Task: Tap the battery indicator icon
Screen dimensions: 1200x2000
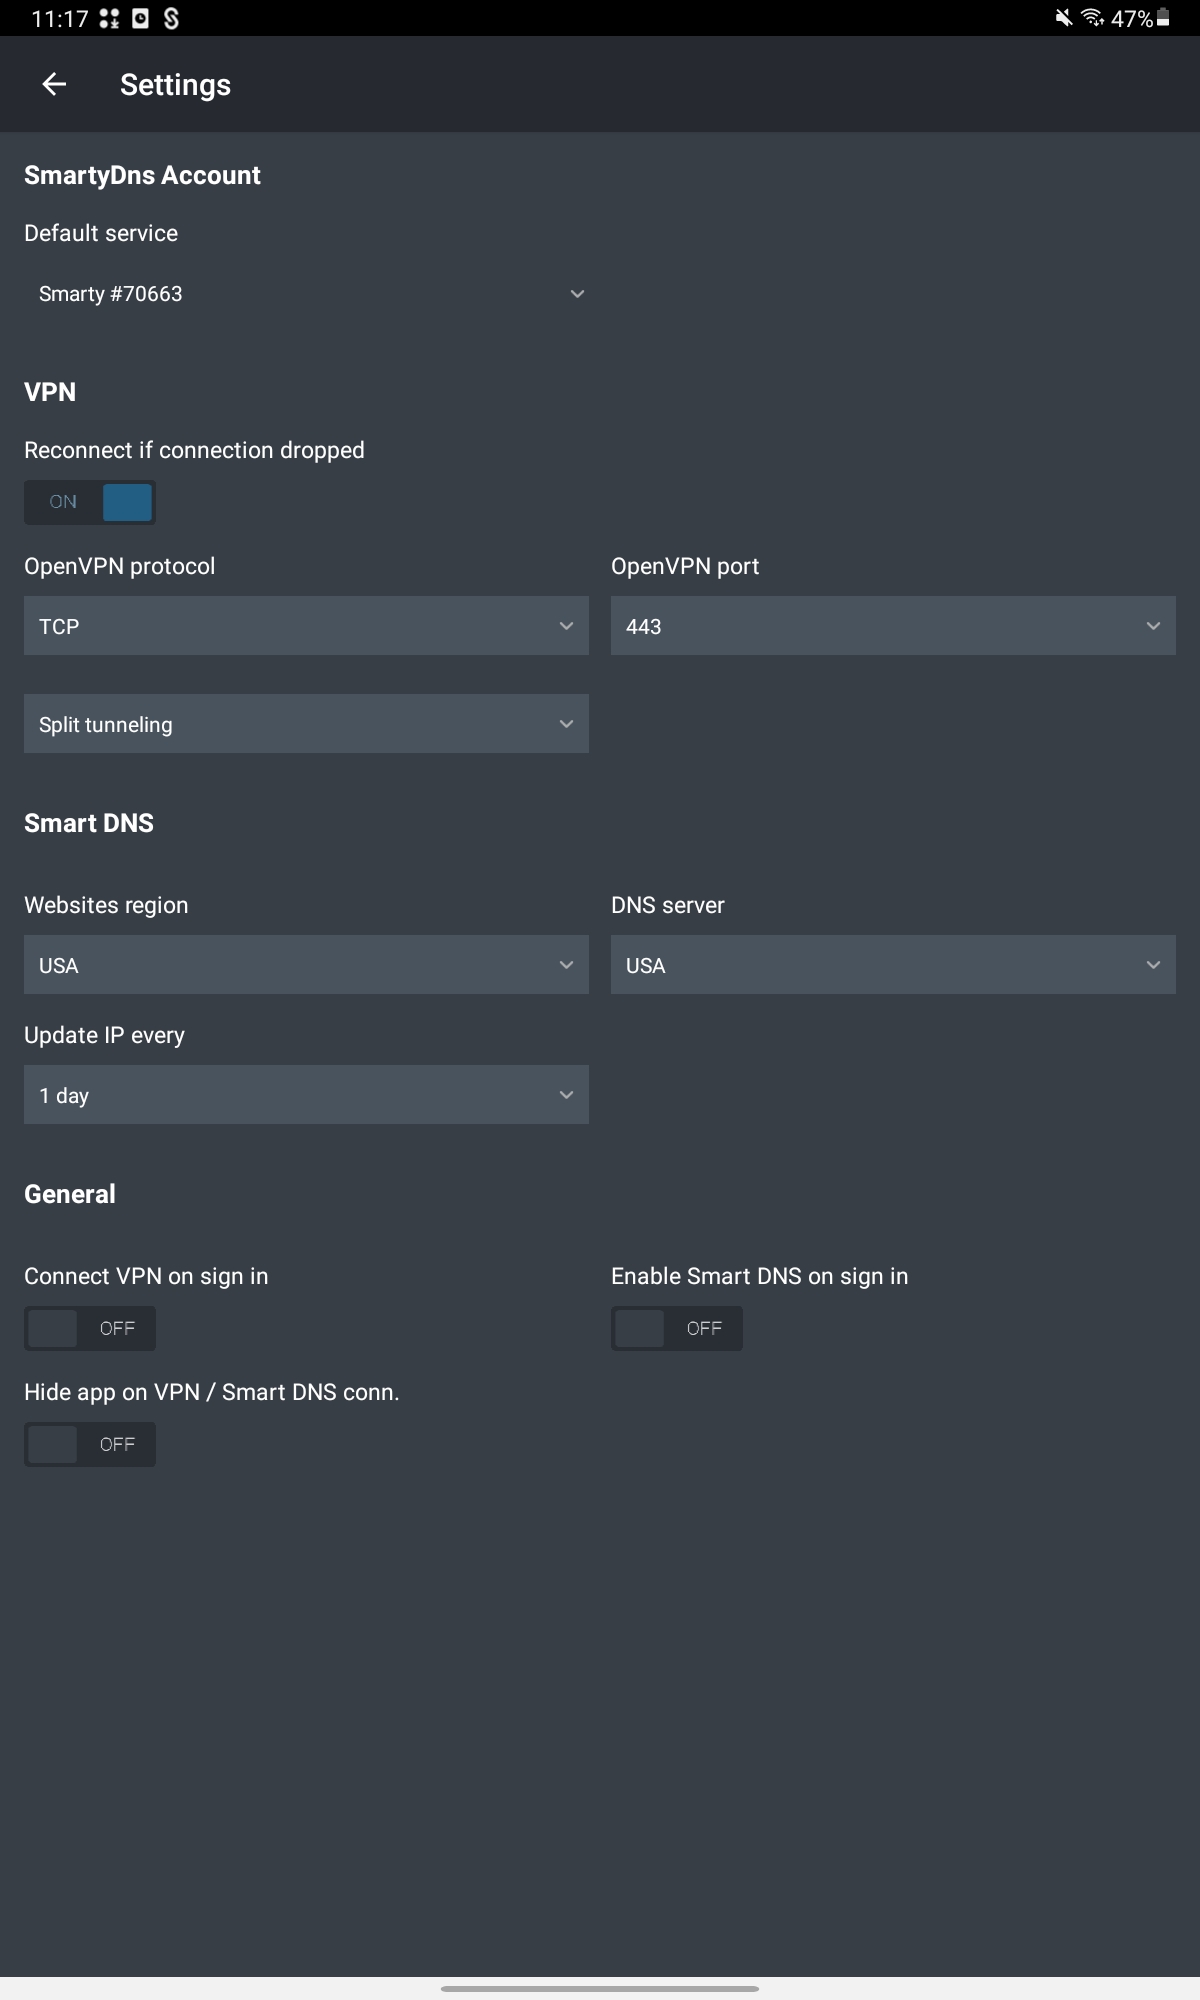Action: (x=1163, y=18)
